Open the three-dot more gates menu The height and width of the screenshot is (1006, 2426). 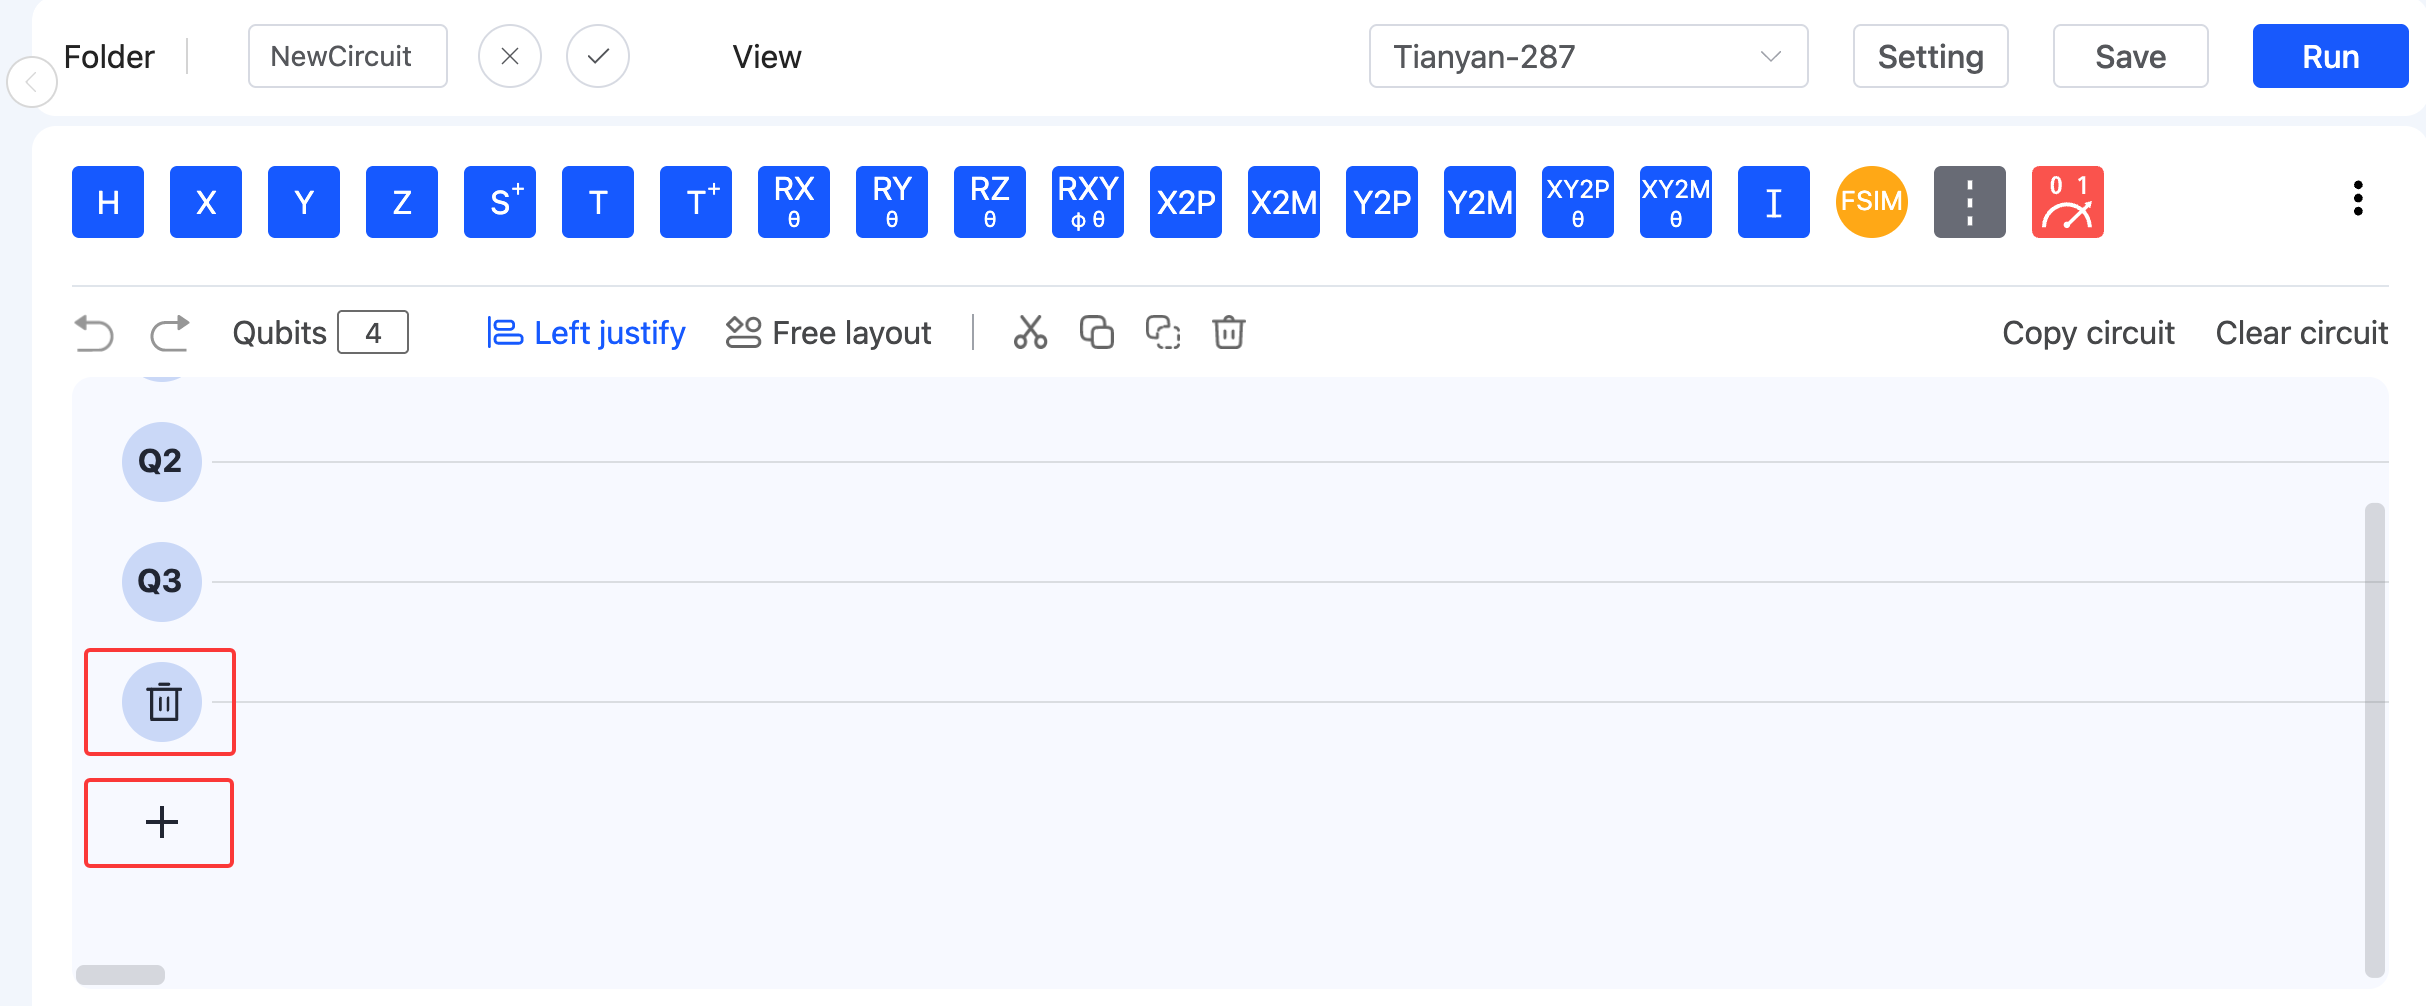(2358, 199)
